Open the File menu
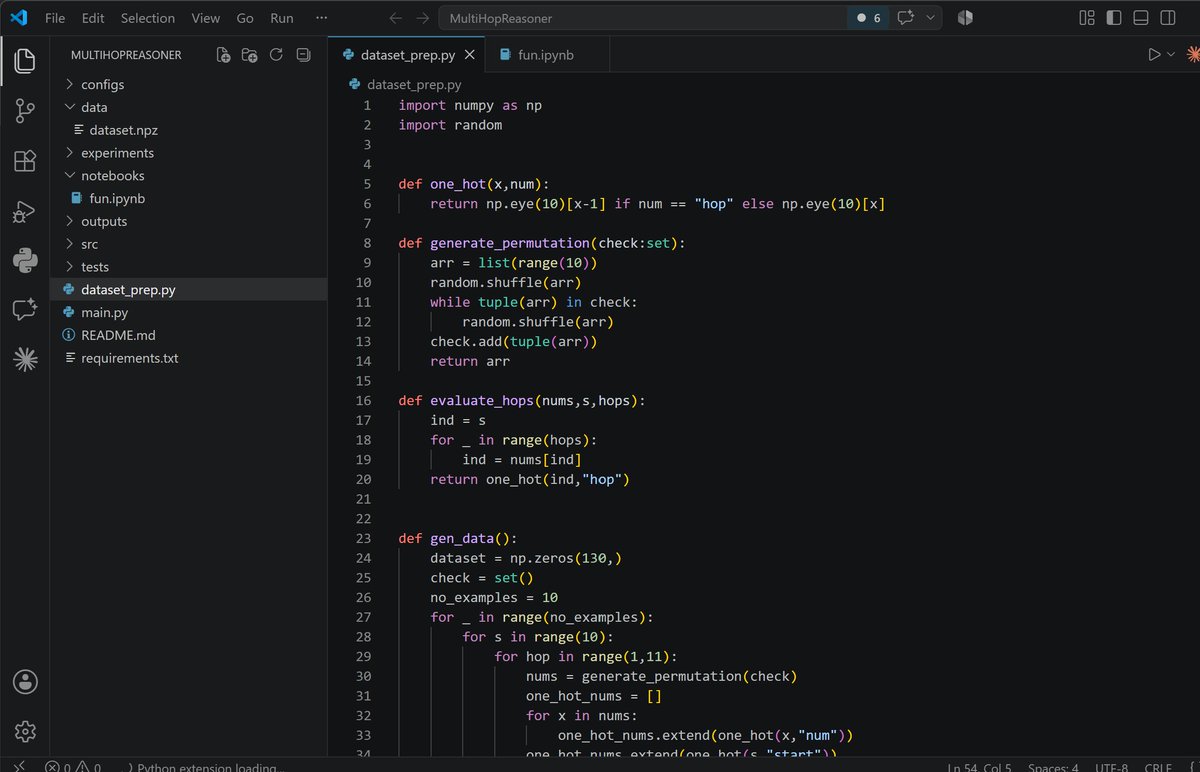This screenshot has width=1200, height=772. click(55, 18)
